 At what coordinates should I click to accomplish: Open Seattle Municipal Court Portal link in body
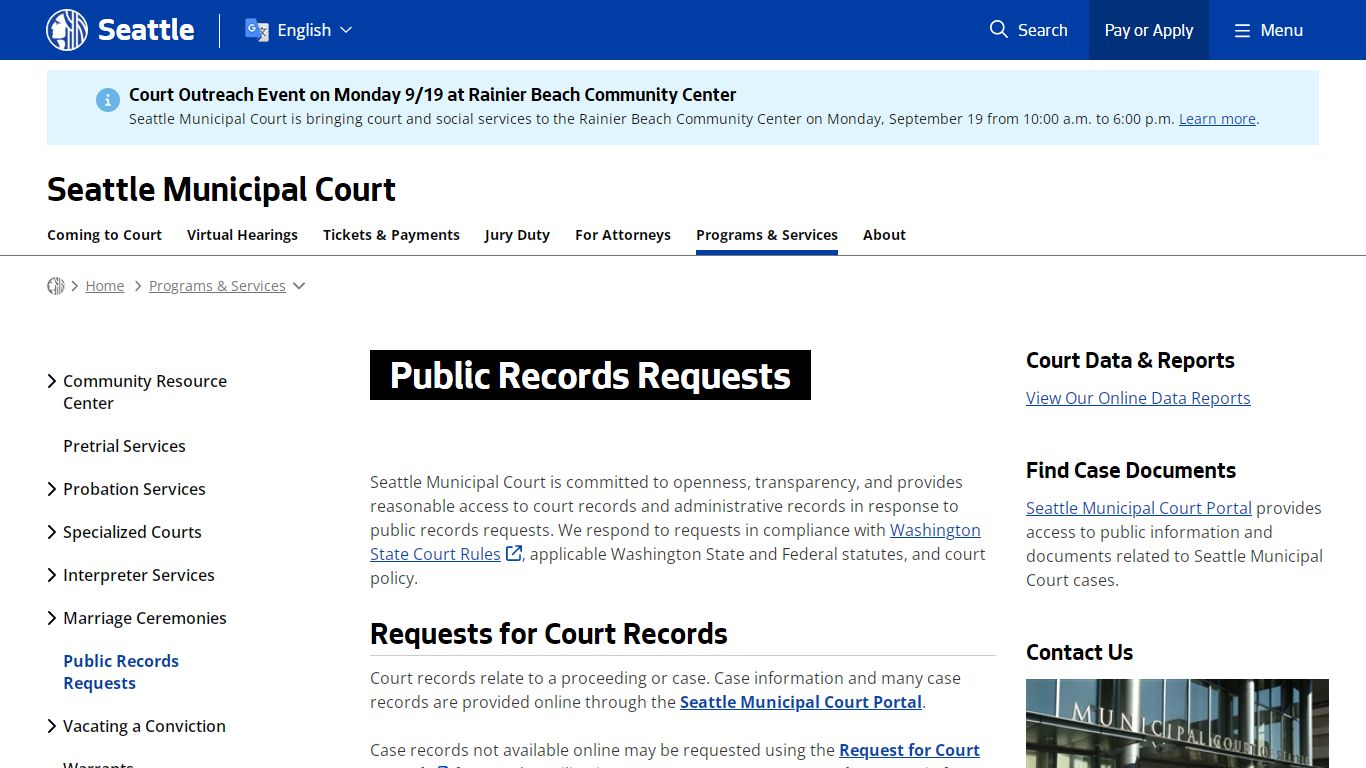tap(801, 702)
